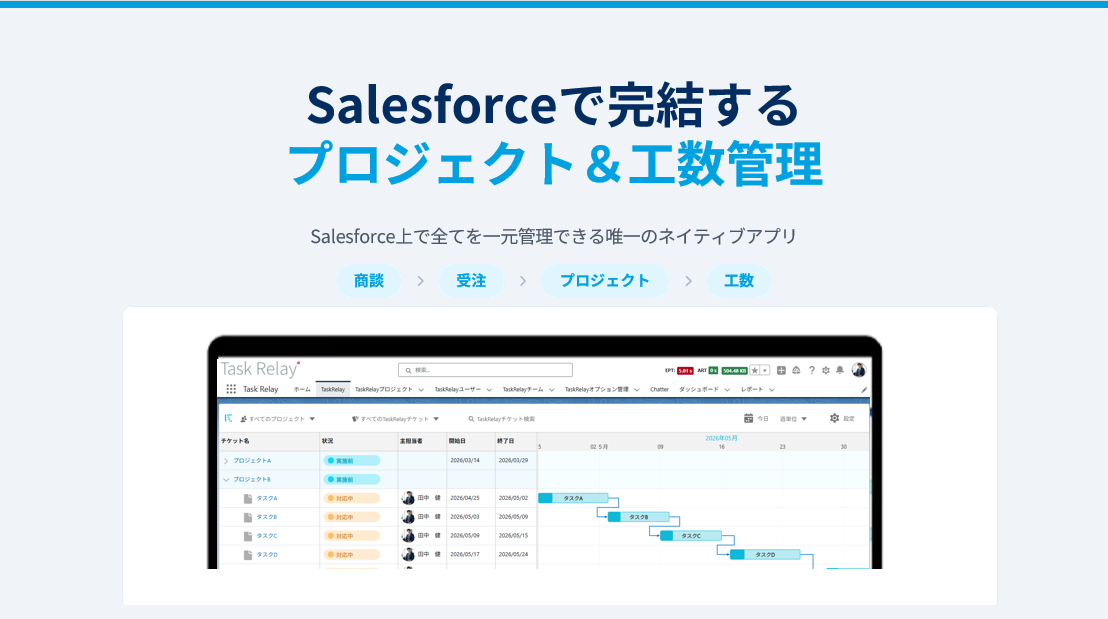1108x619 pixels.
Task: Open the help question mark icon
Action: [811, 370]
